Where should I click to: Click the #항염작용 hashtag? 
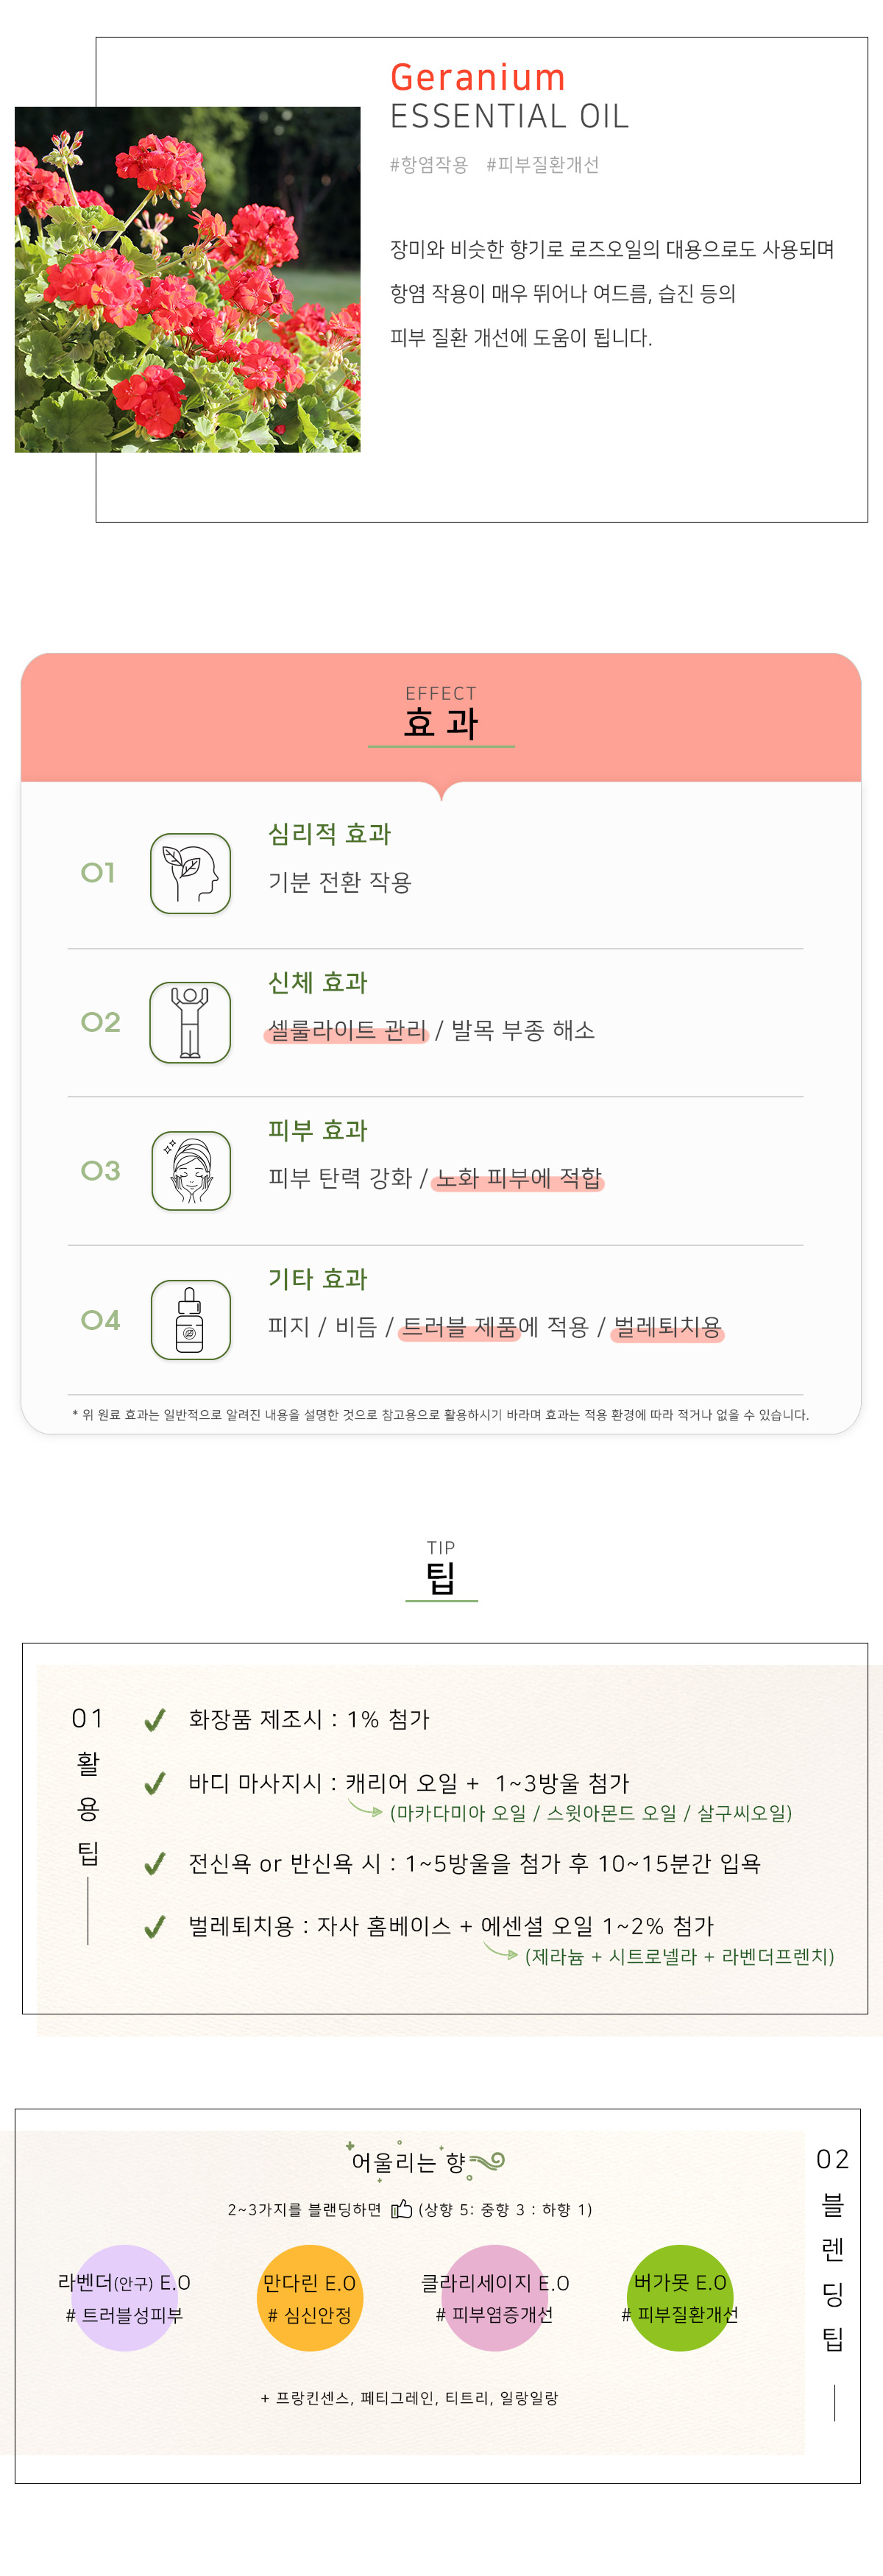(428, 165)
